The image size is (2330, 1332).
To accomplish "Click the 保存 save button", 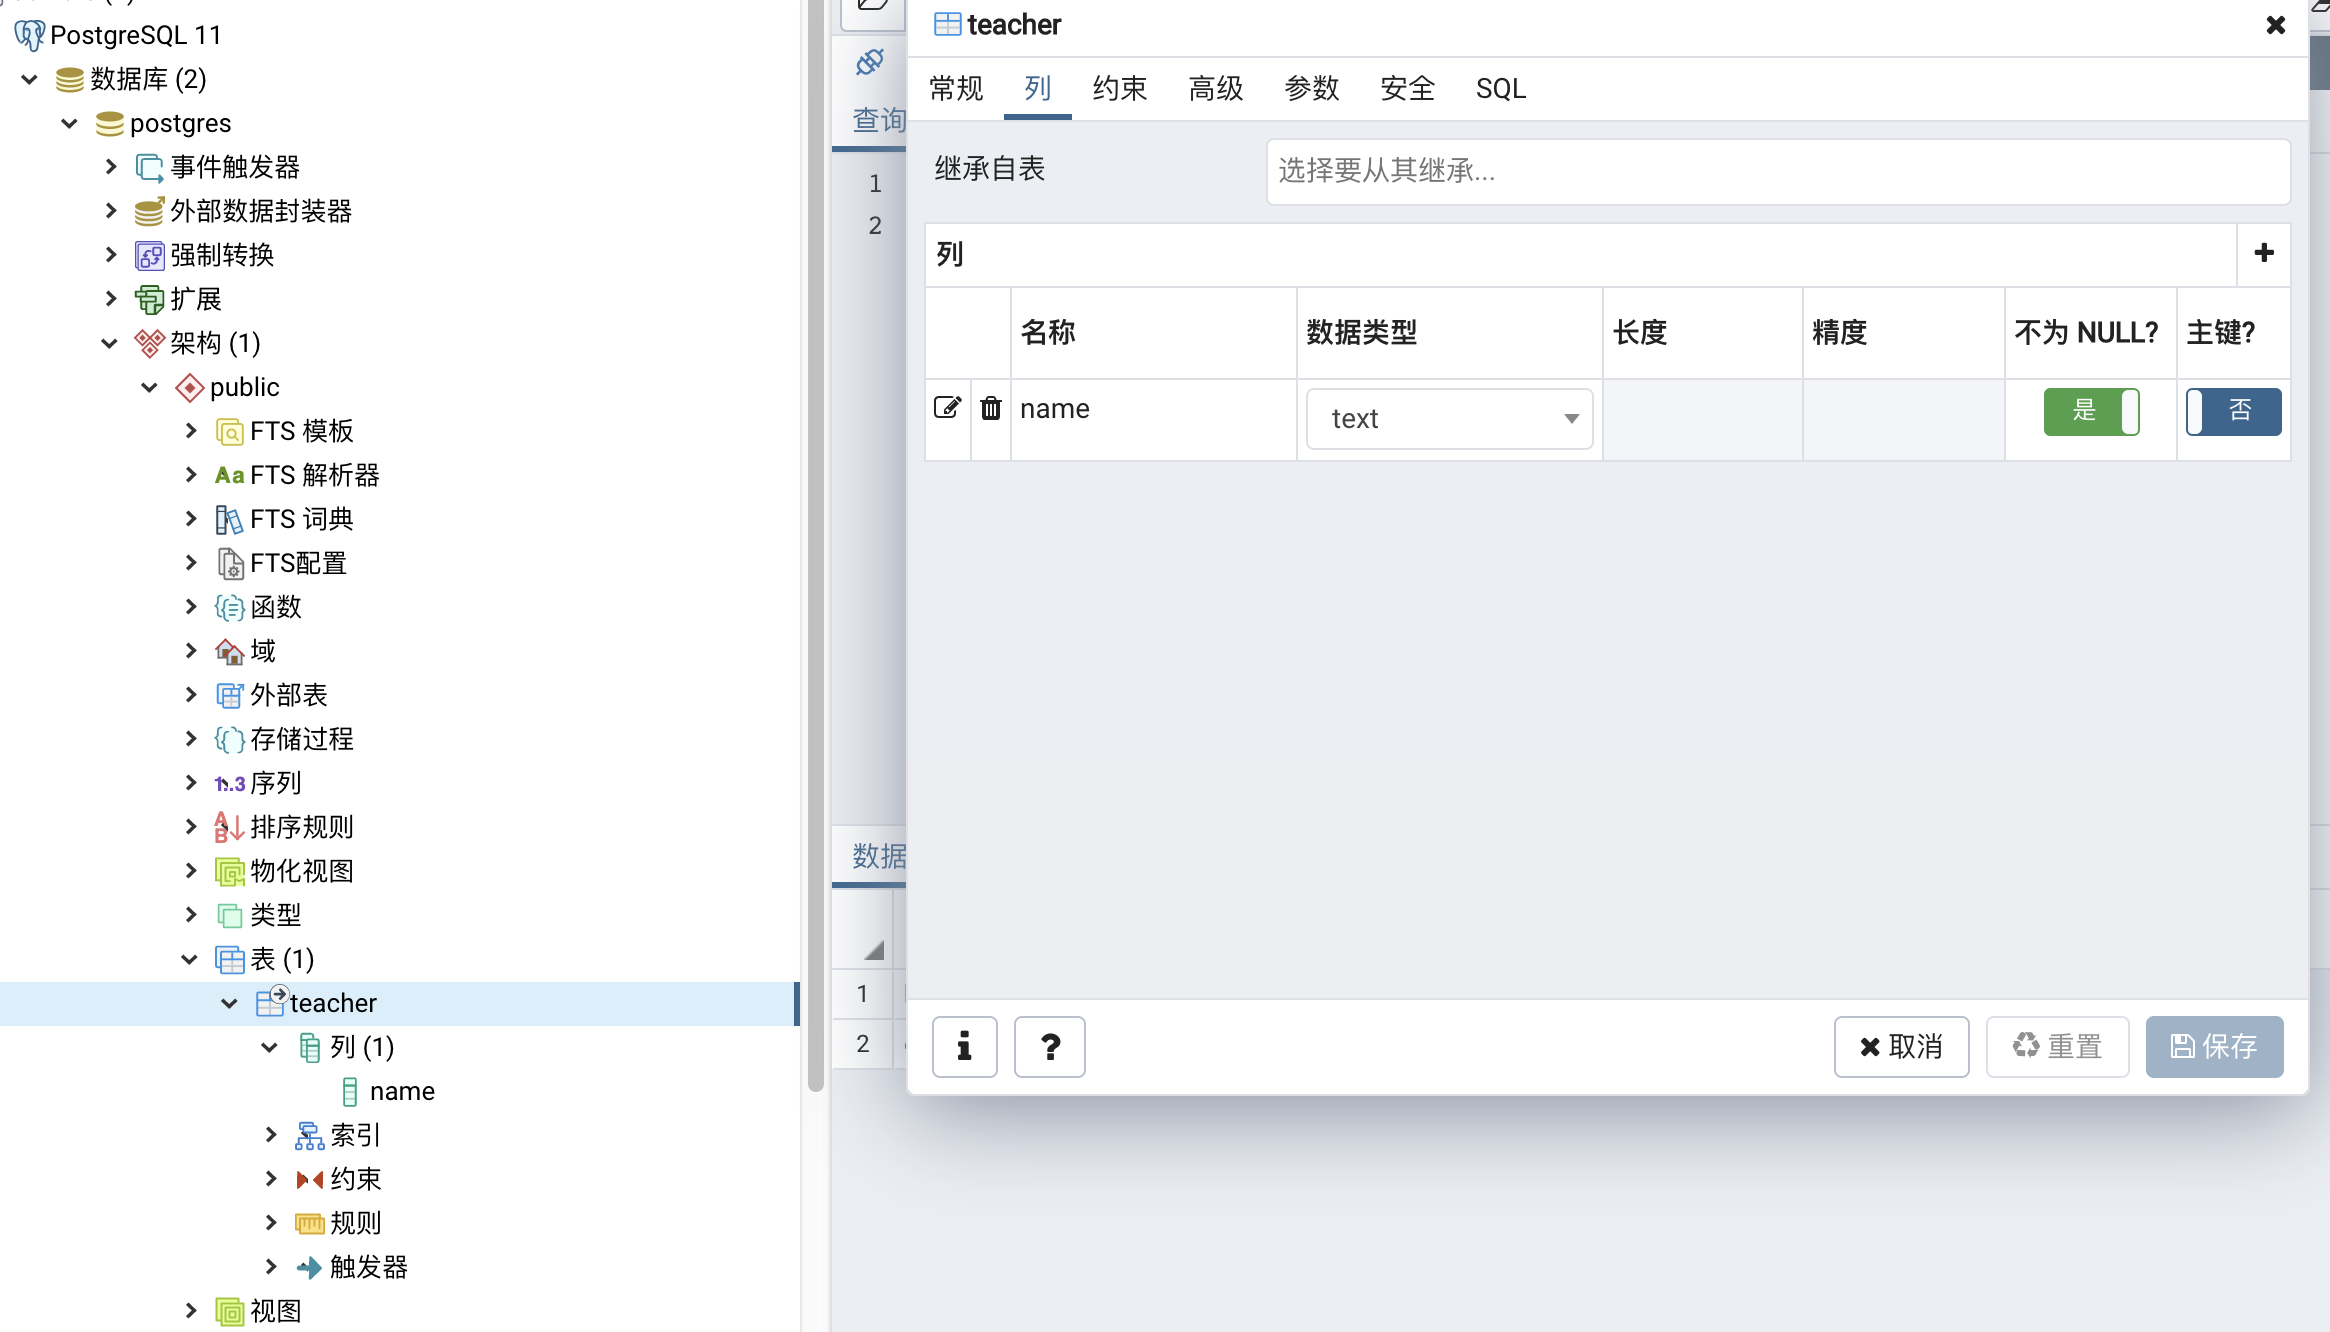I will tap(2213, 1046).
